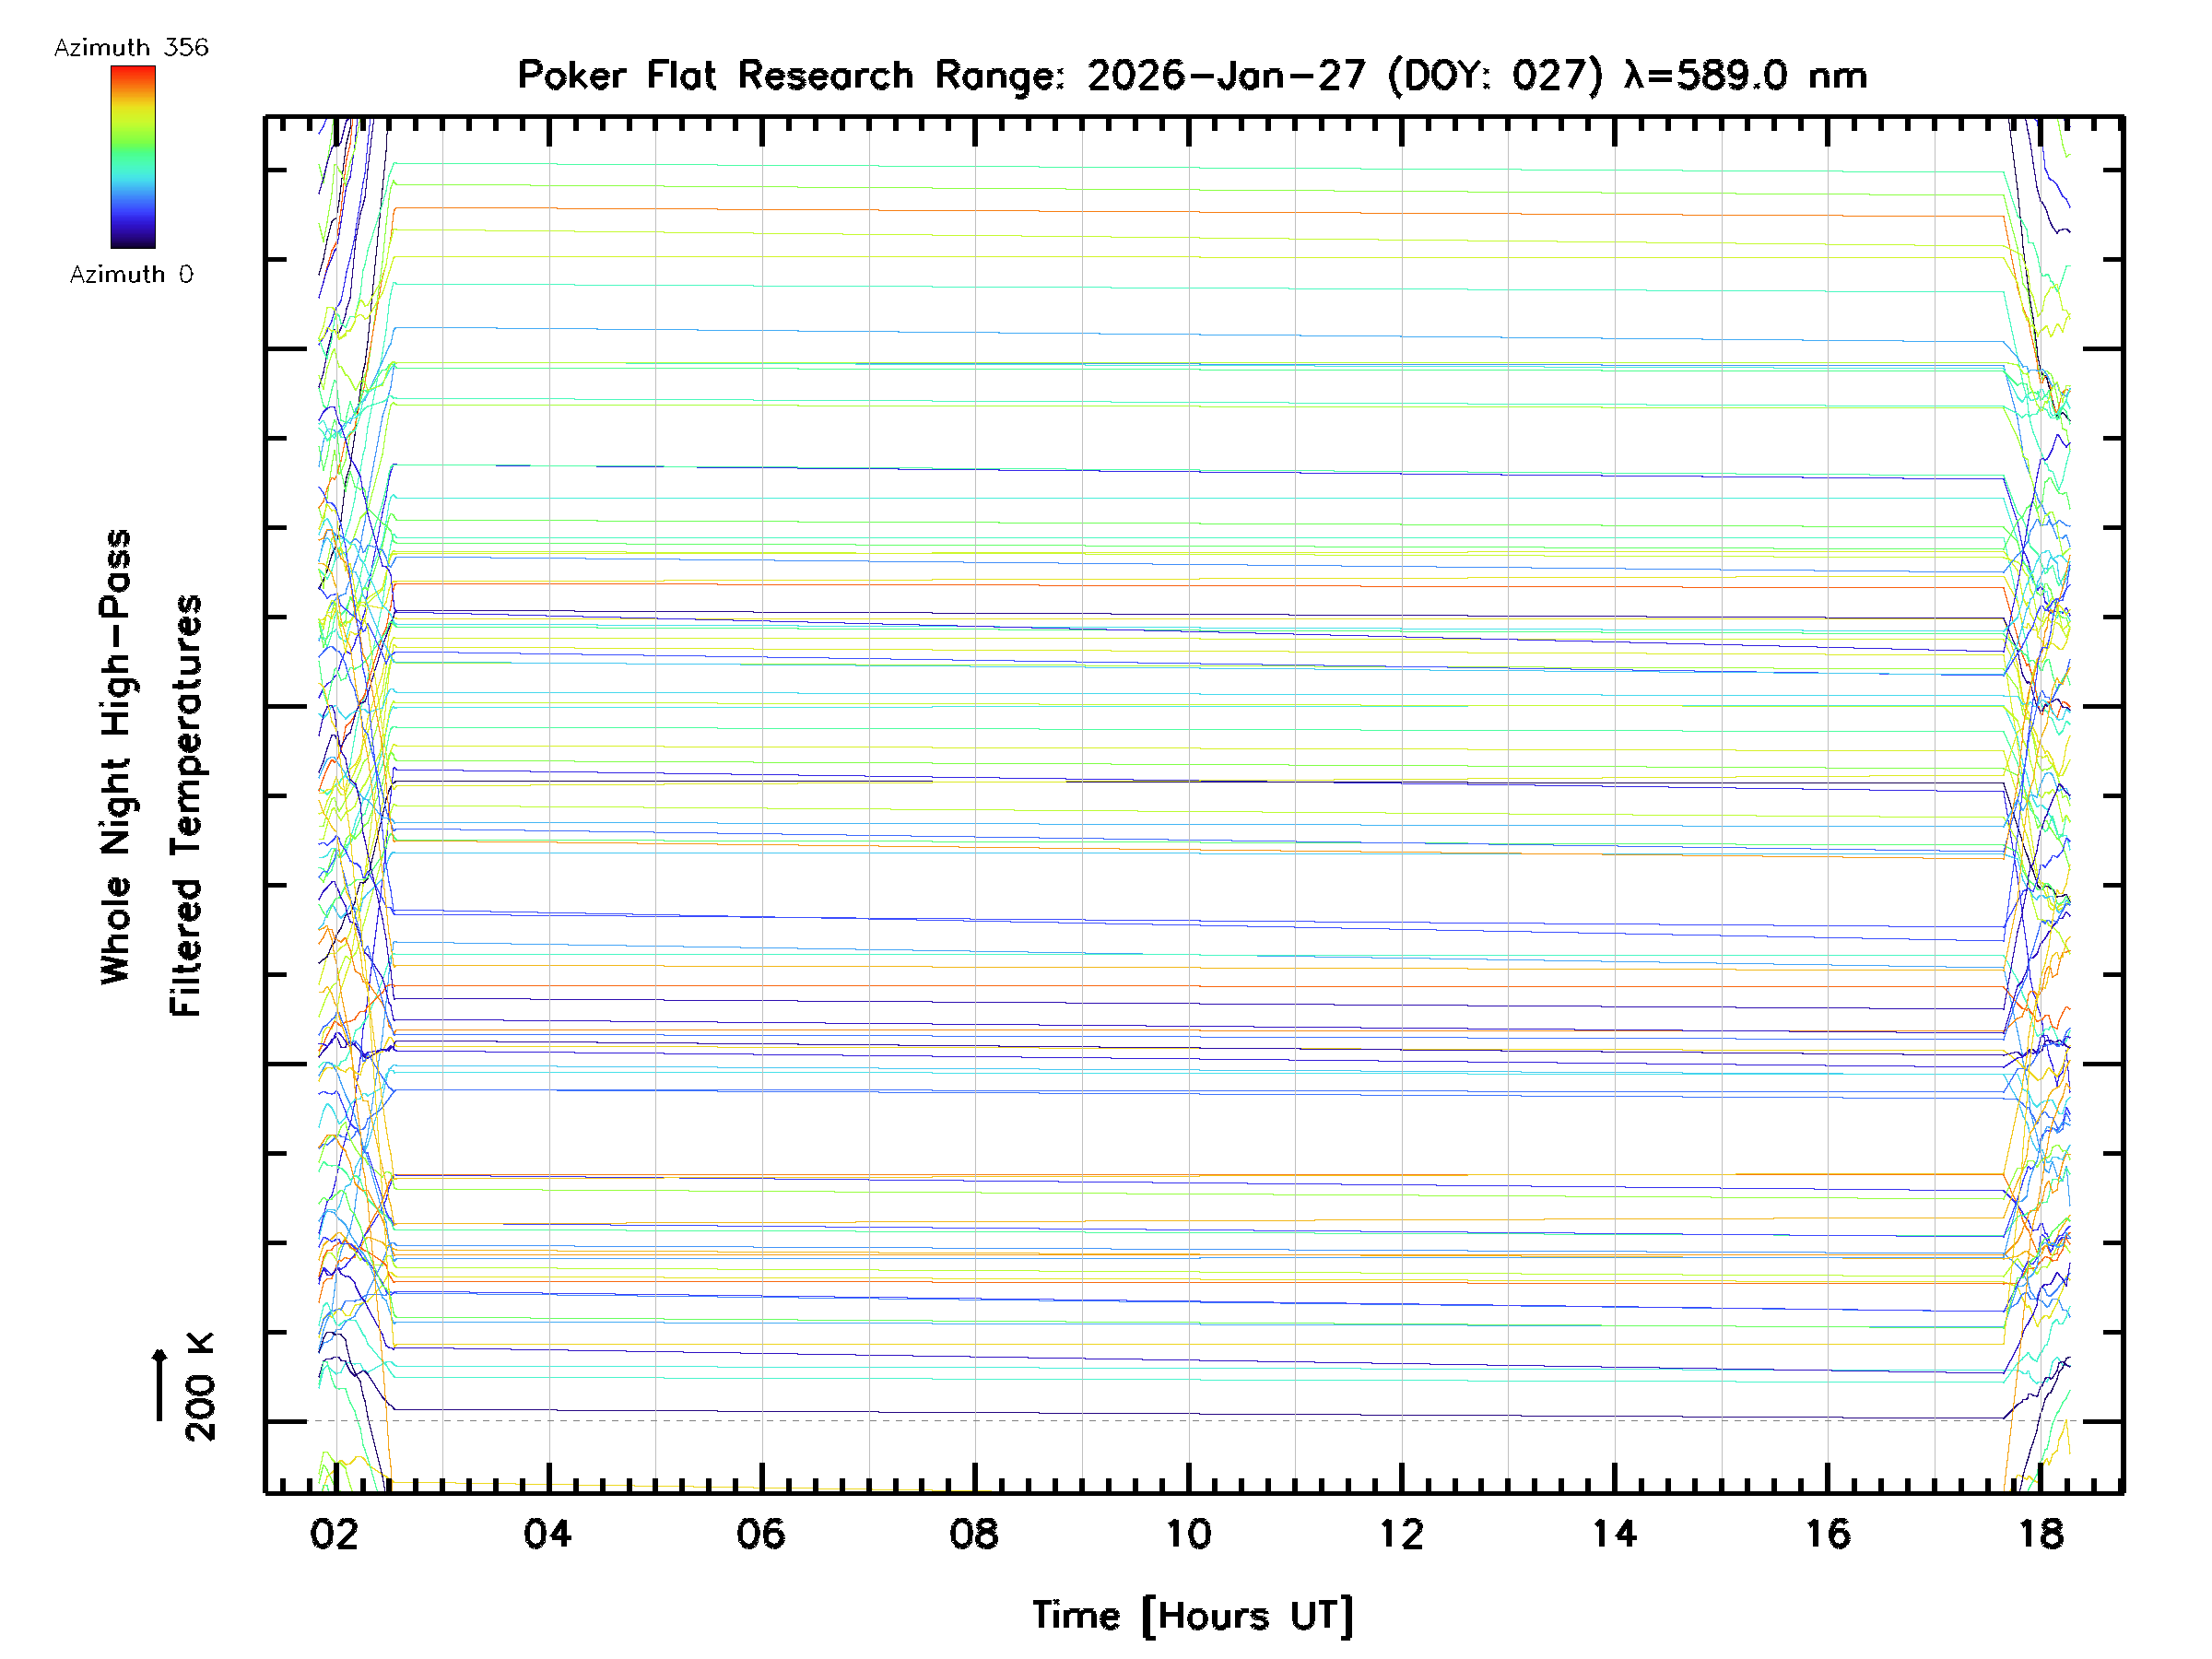
Task: Click the '12' hour tick label
Action: point(1401,1534)
